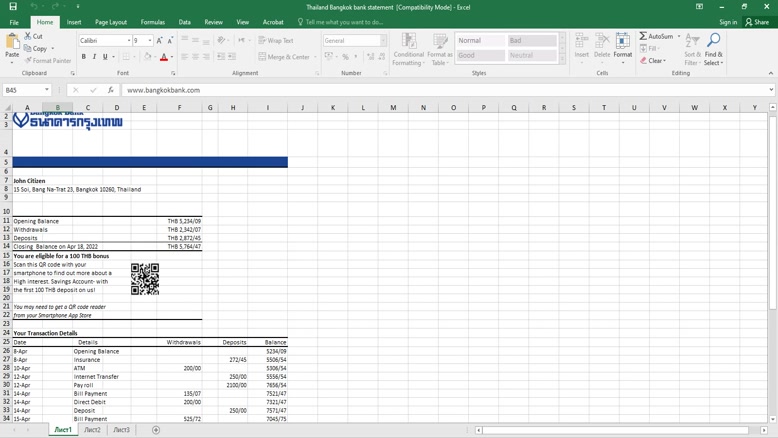Click the Clear eraser icon

(644, 60)
